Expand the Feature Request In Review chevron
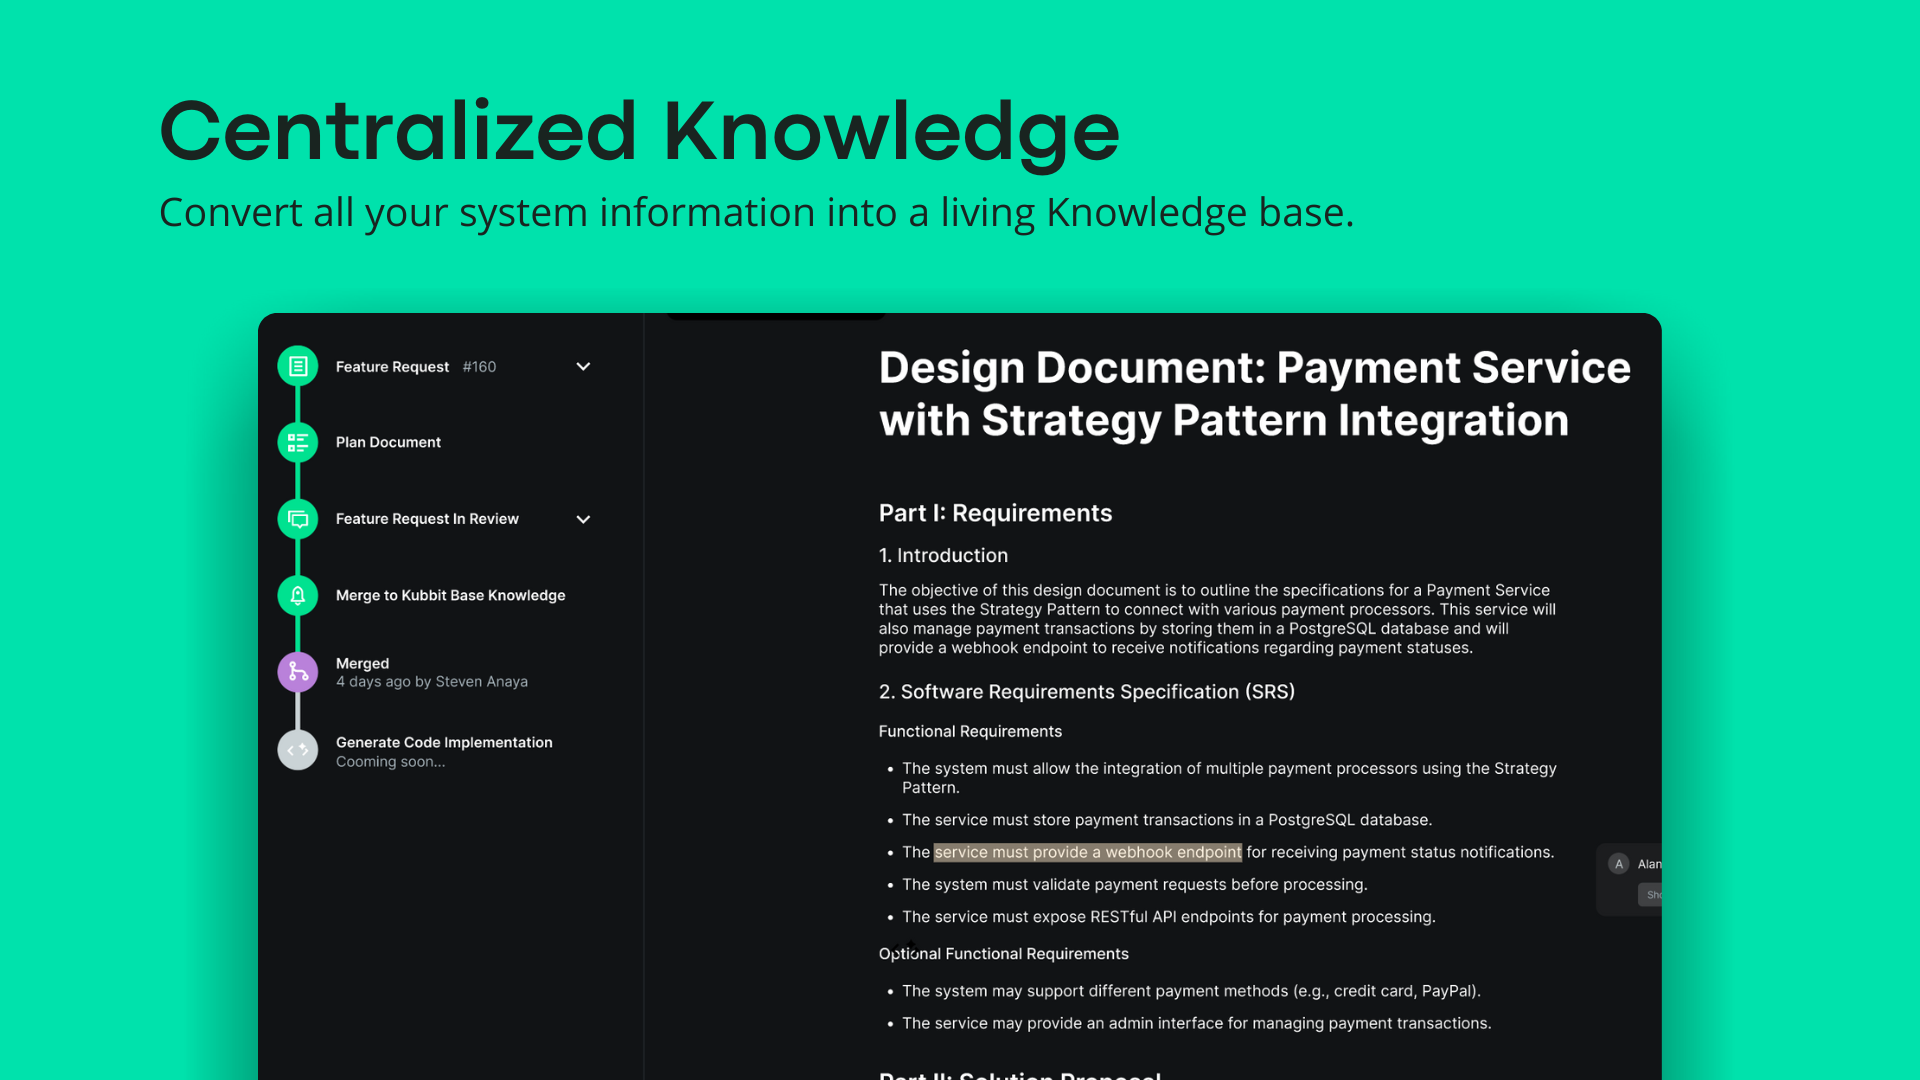 tap(583, 519)
